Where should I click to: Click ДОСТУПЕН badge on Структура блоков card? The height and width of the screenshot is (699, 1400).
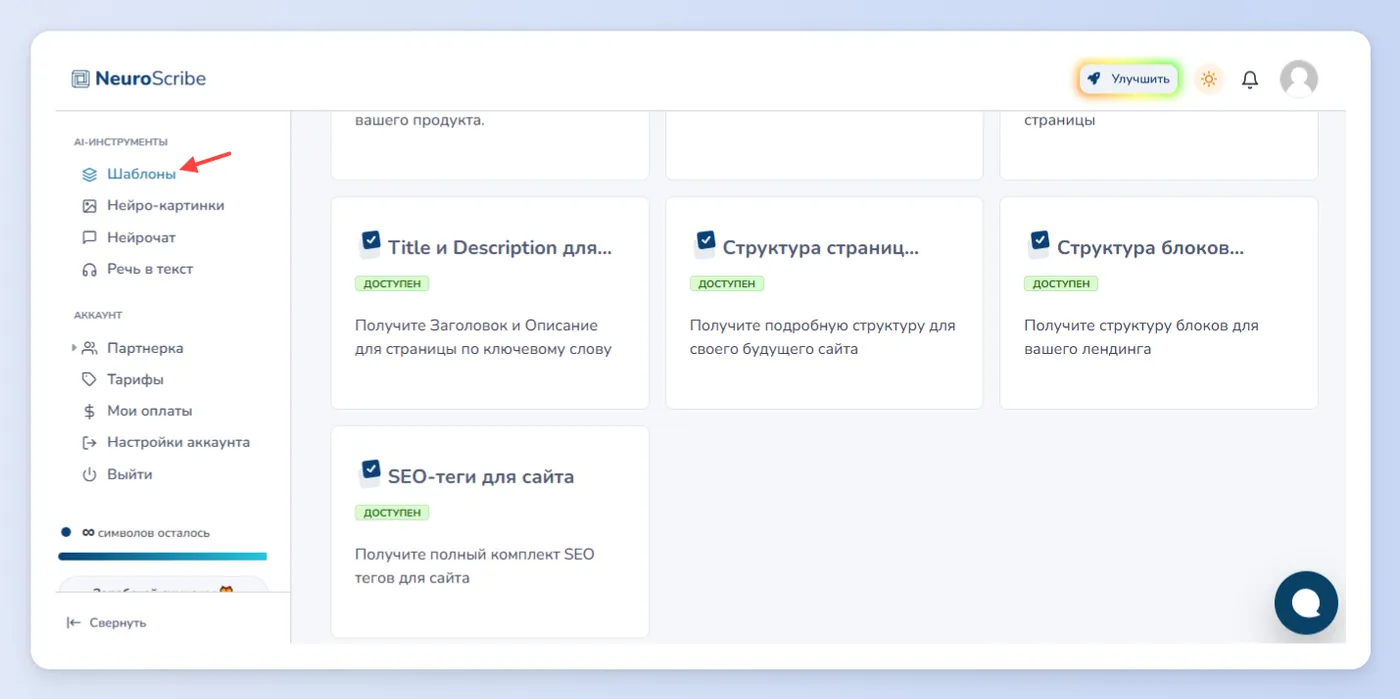pyautogui.click(x=1061, y=284)
